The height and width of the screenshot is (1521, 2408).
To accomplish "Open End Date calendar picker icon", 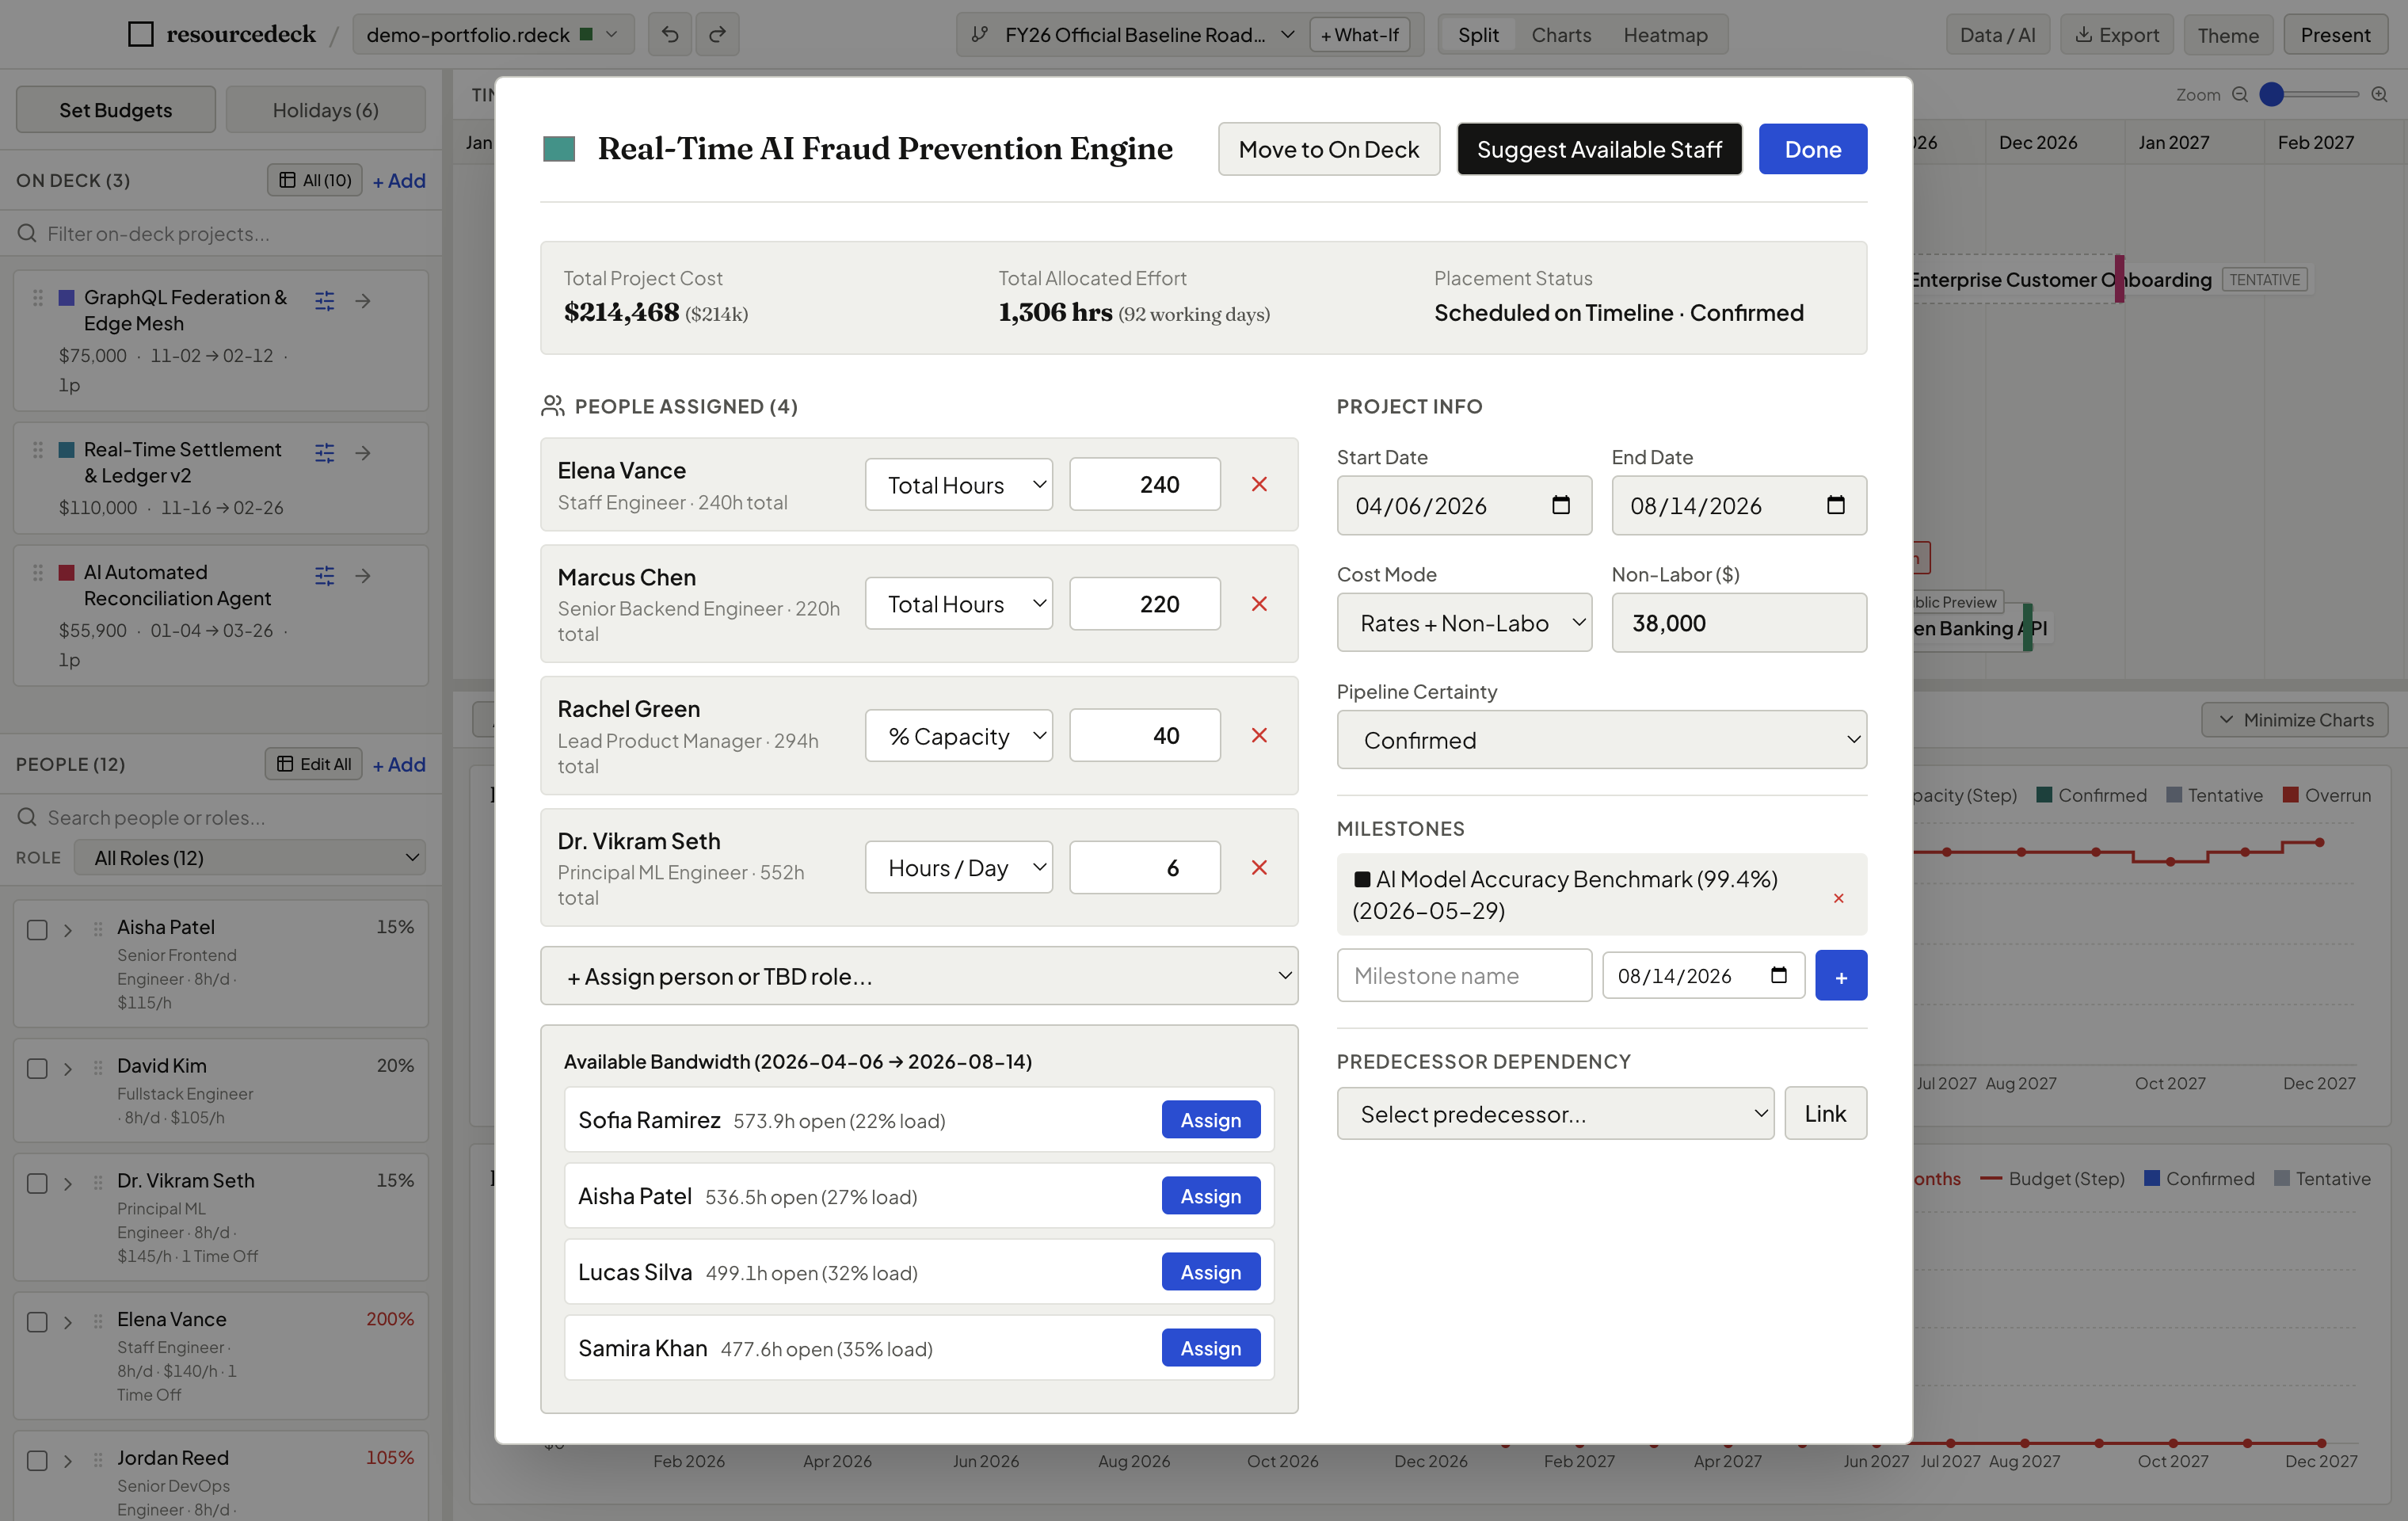I will tap(1835, 505).
